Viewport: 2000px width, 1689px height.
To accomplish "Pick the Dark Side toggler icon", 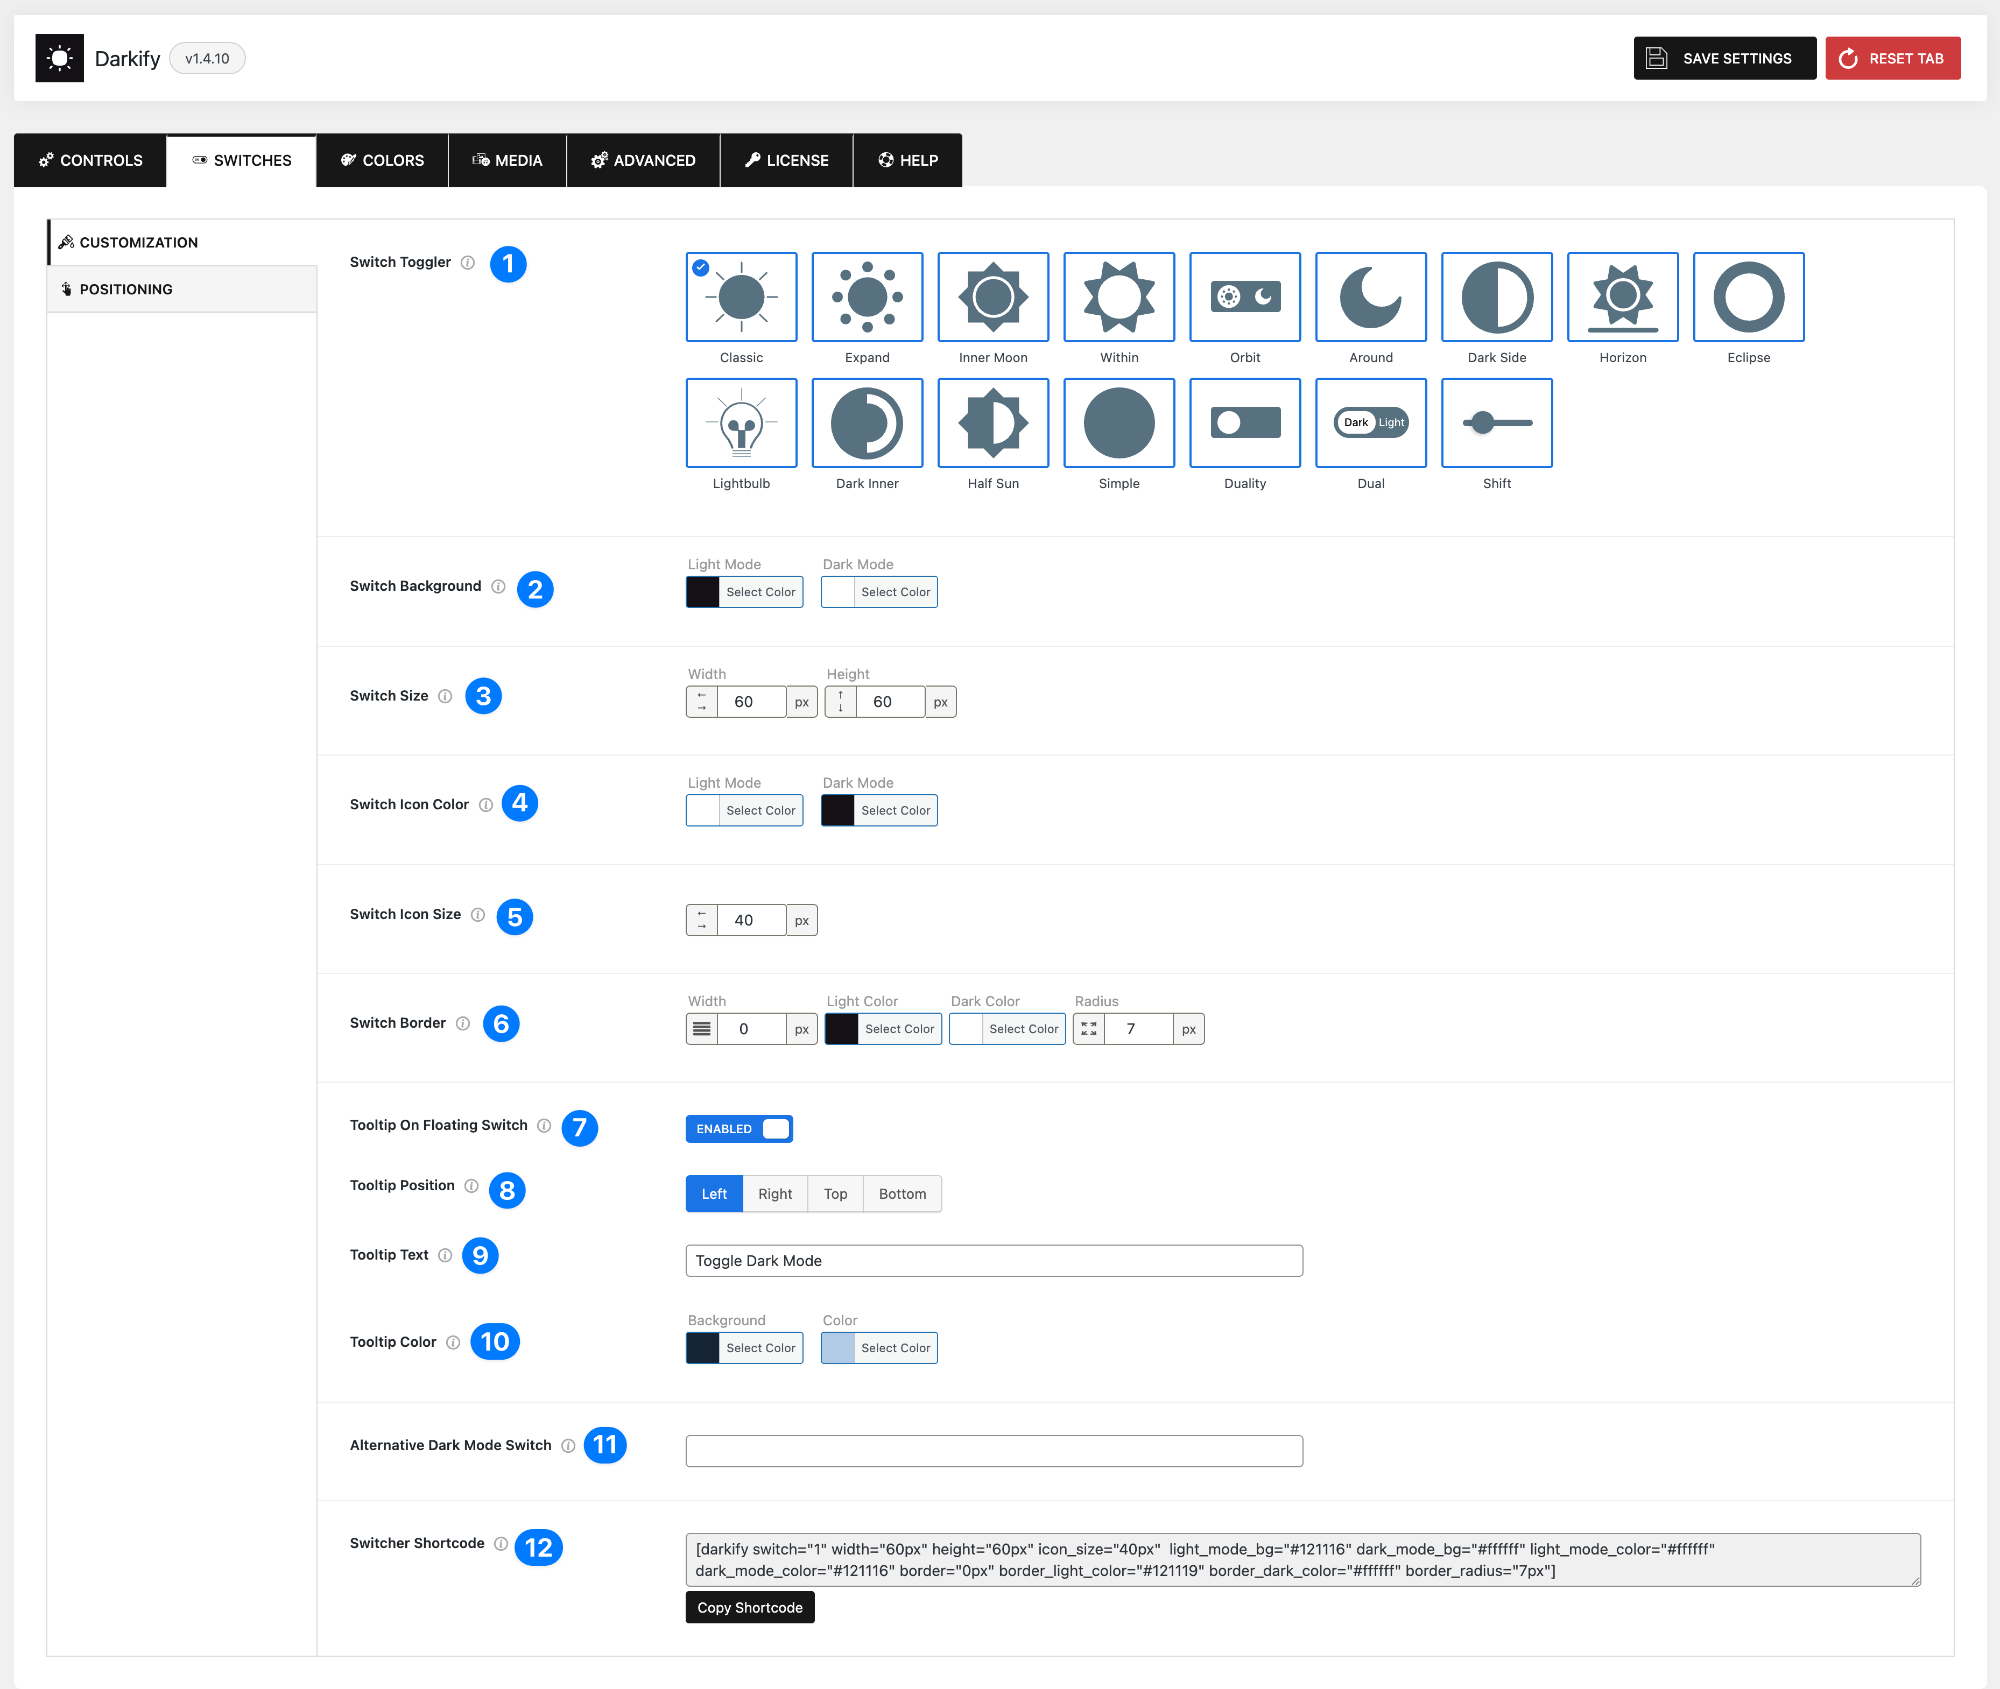I will click(1496, 297).
